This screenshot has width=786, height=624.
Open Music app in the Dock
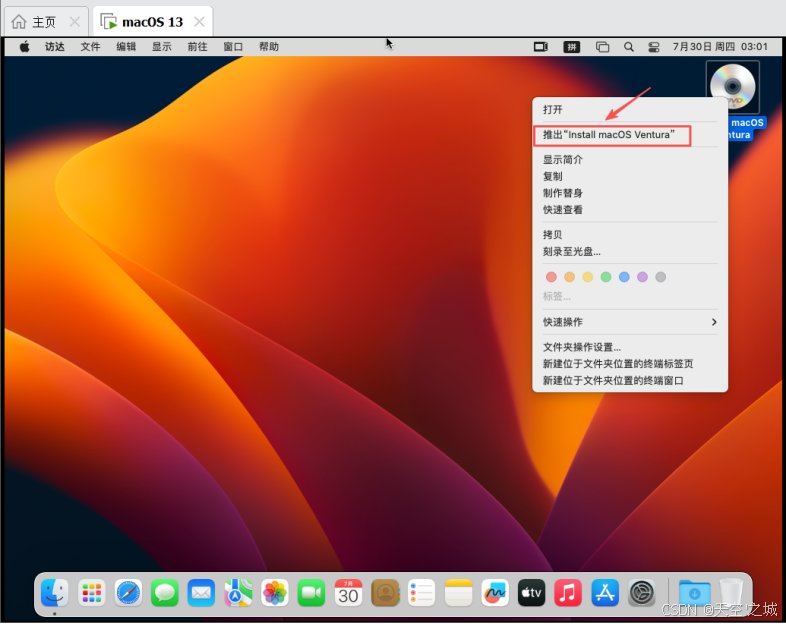568,593
